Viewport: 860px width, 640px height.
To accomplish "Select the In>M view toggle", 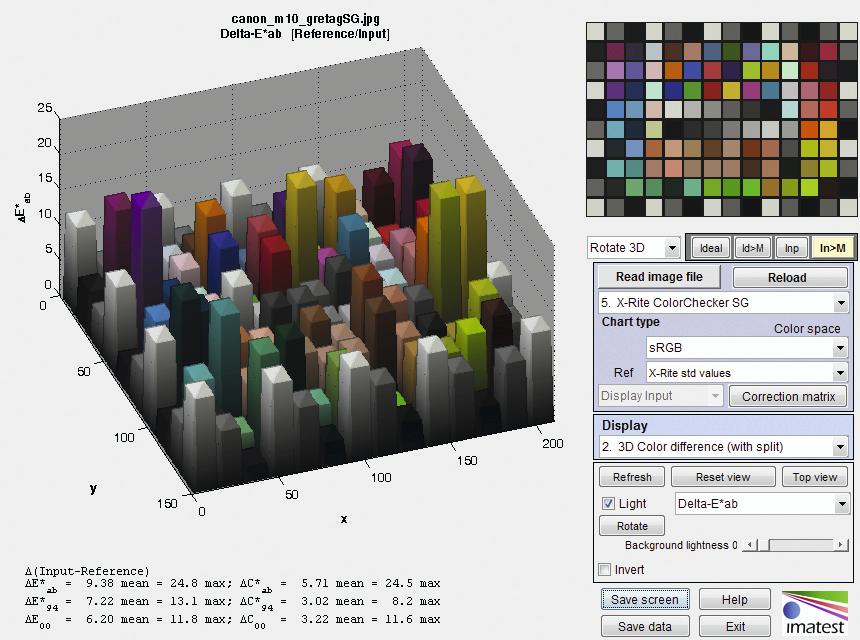I will (x=832, y=248).
